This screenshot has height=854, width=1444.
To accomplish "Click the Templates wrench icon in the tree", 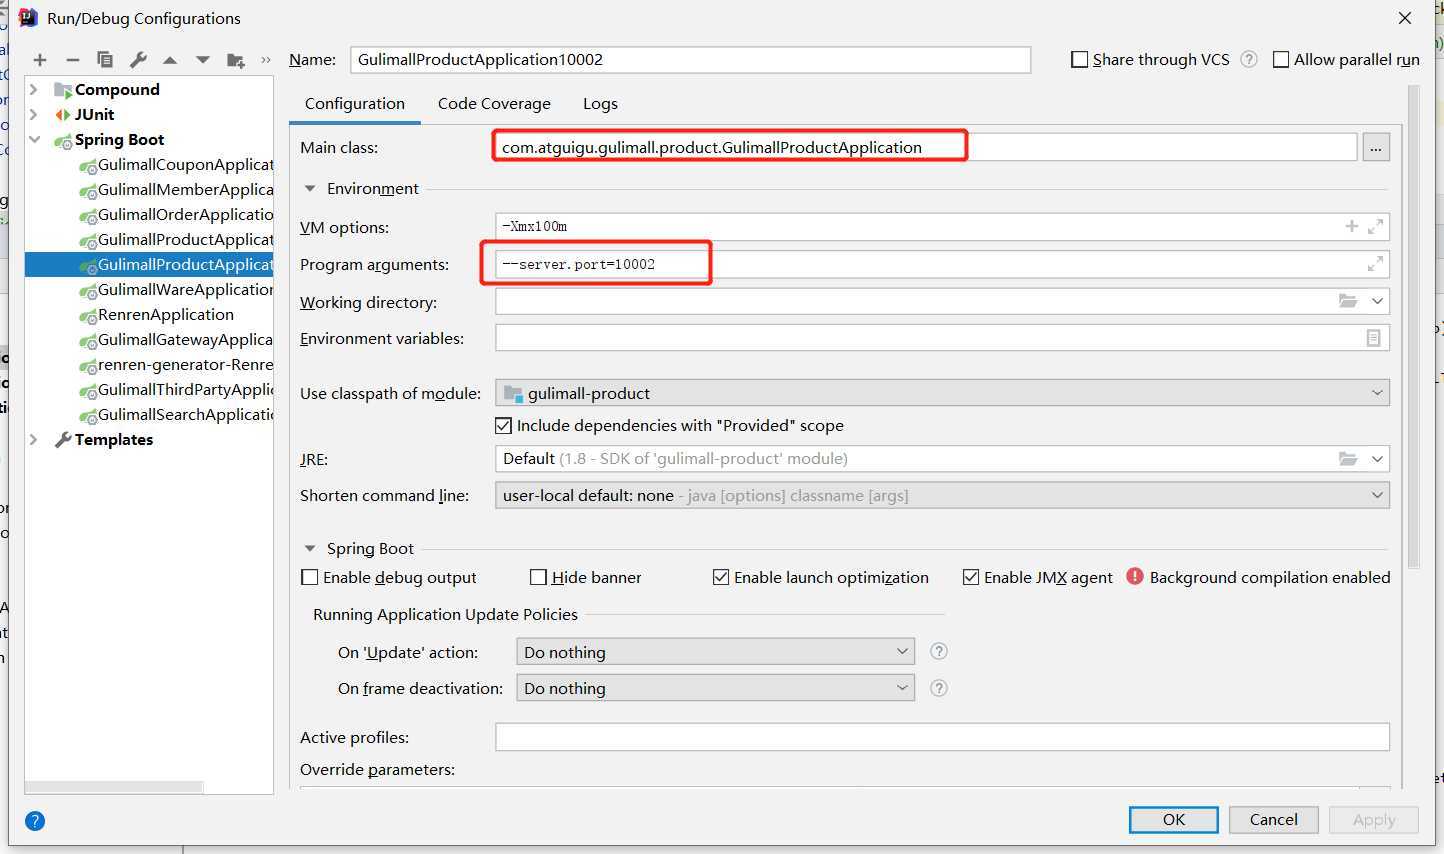I will point(63,439).
